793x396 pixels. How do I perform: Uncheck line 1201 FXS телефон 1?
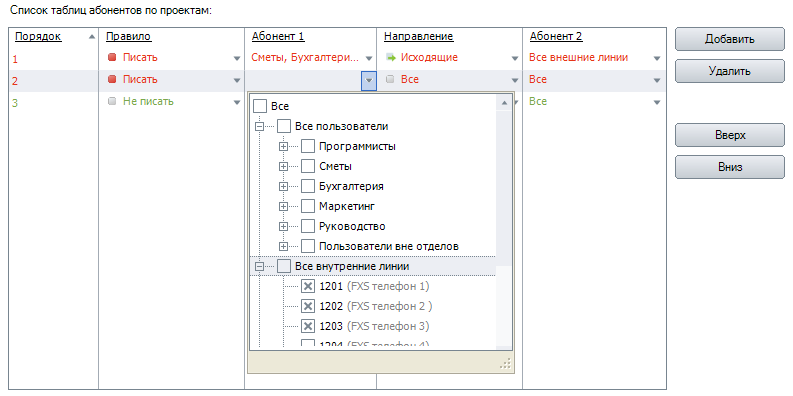pyautogui.click(x=308, y=286)
